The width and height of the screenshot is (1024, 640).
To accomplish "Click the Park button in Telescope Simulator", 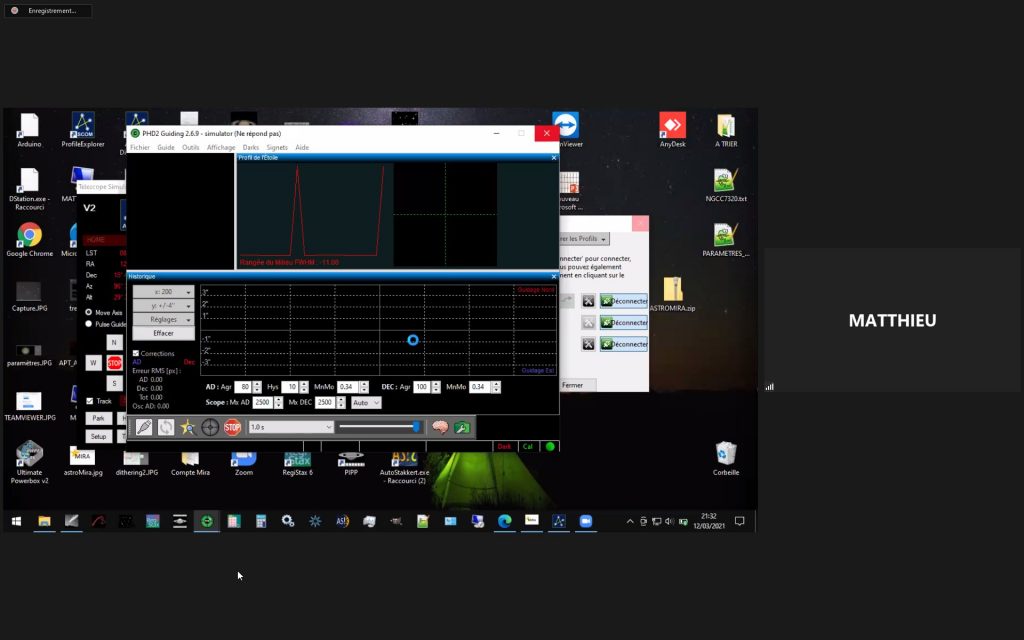I will (99, 418).
